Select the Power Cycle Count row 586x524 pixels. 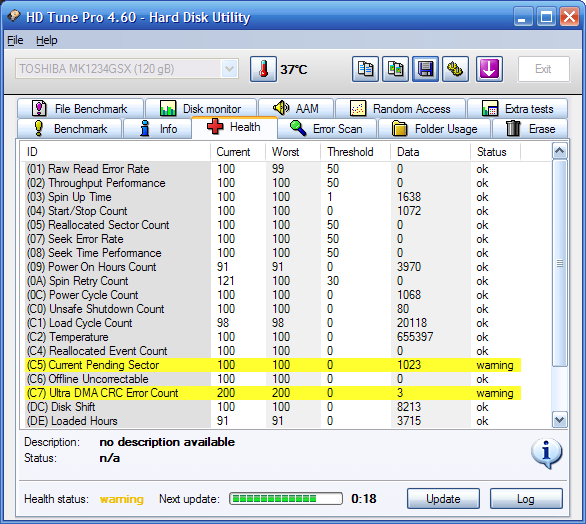(x=273, y=295)
